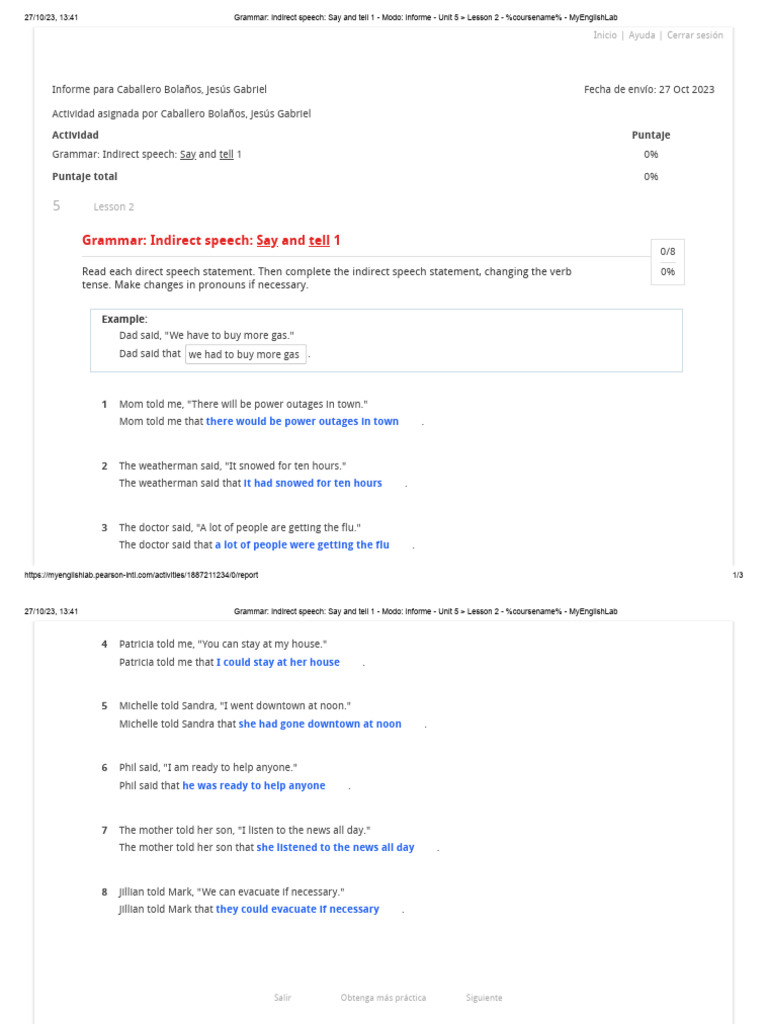This screenshot has width=768, height=1024.
Task: Click the example answer input field
Action: pyautogui.click(x=245, y=355)
